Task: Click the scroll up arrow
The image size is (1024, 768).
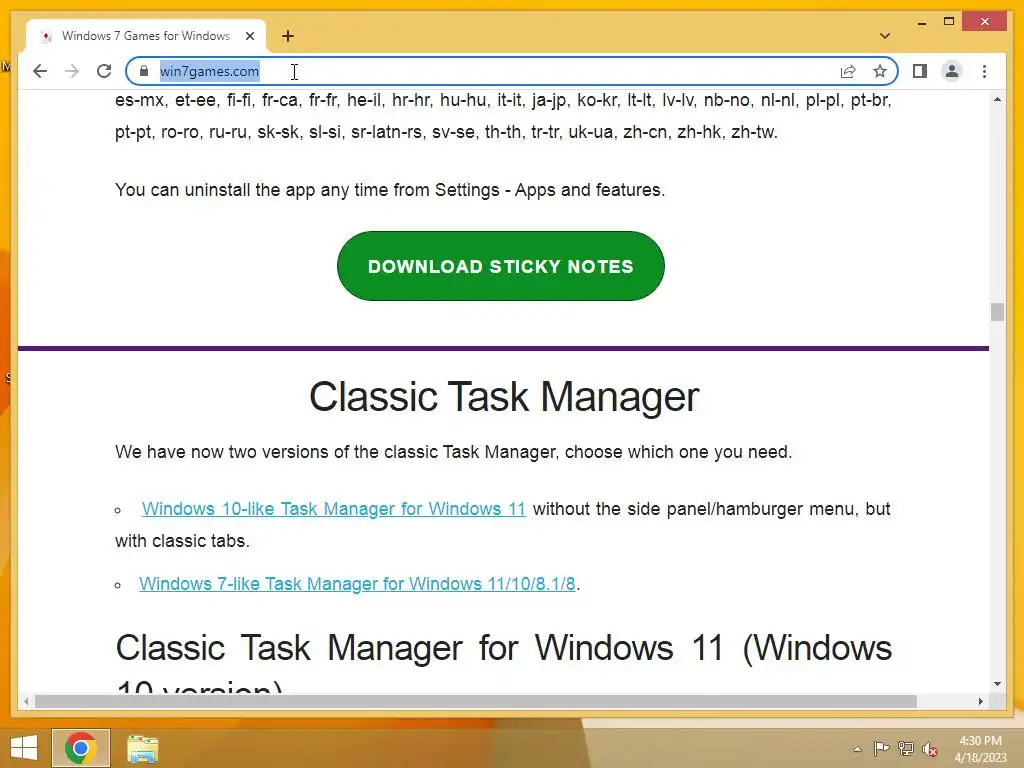Action: pyautogui.click(x=997, y=99)
